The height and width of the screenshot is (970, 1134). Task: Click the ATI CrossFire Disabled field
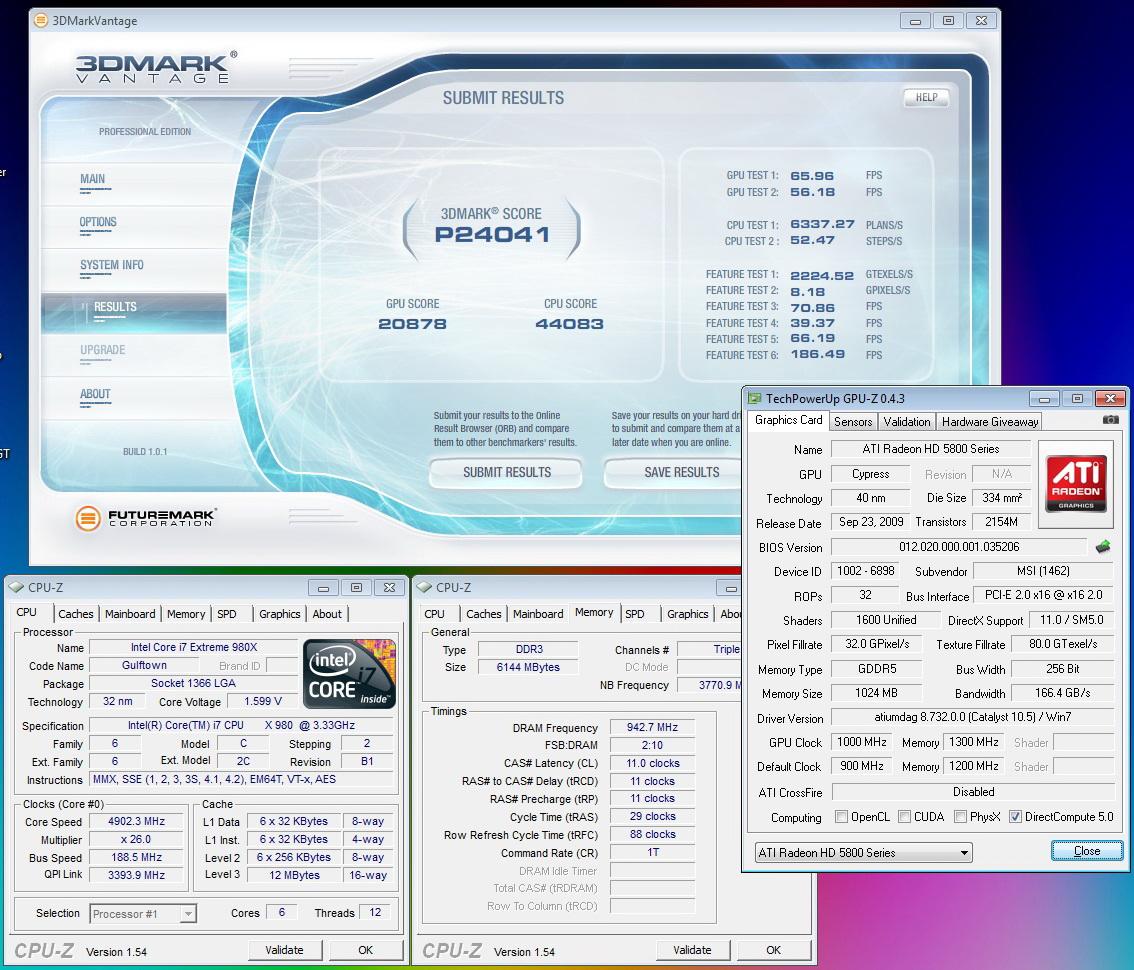(x=973, y=792)
